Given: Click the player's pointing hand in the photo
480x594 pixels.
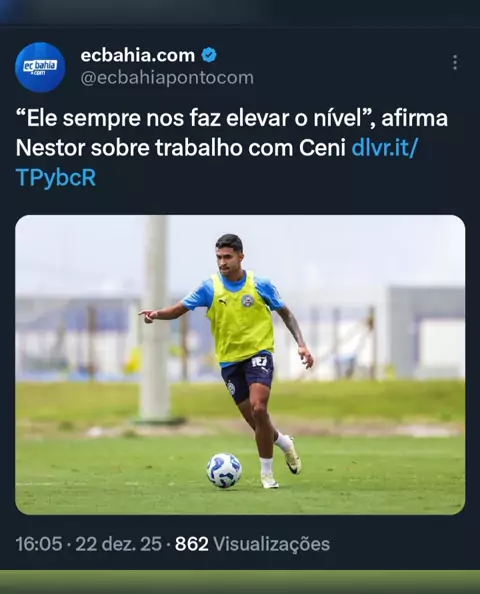Looking at the screenshot, I should [x=148, y=315].
